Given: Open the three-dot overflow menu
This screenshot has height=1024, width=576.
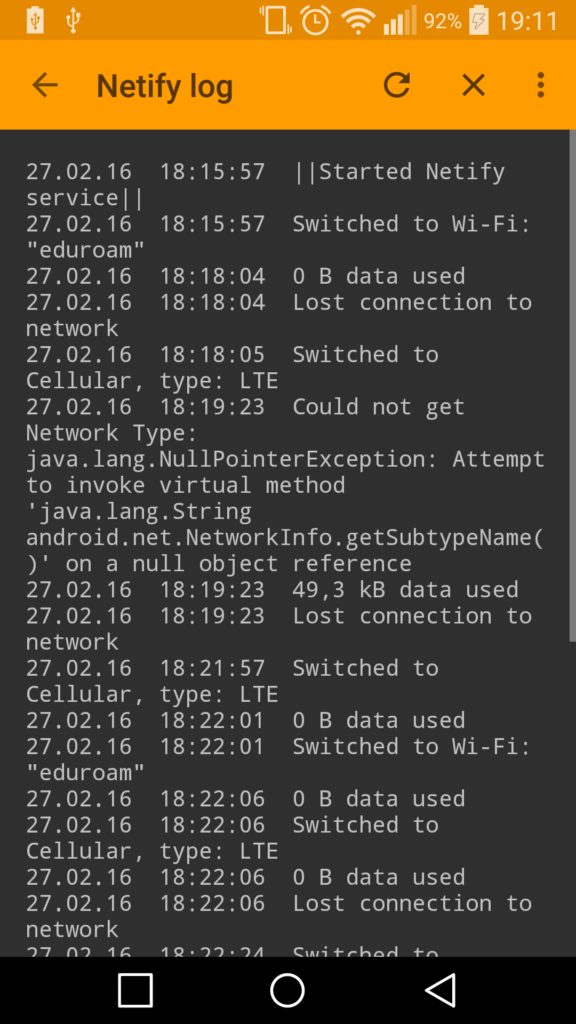Looking at the screenshot, I should [540, 85].
